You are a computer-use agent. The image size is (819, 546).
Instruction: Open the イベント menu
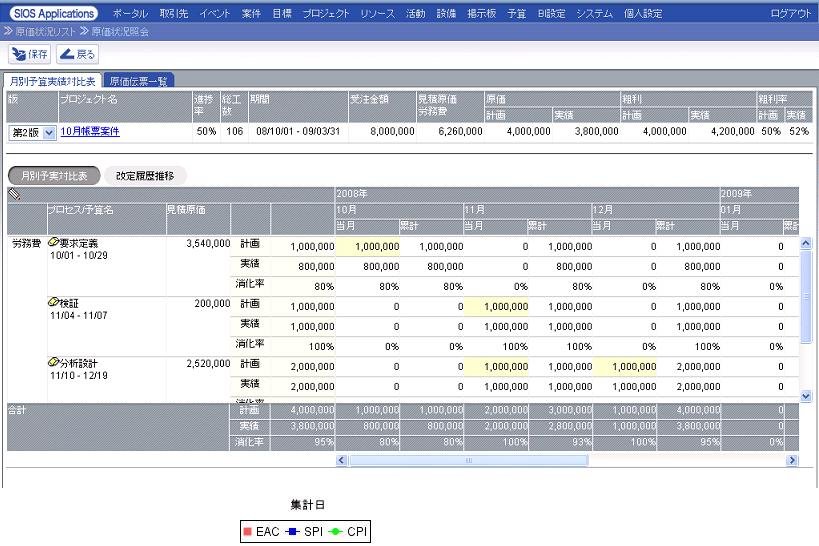point(215,14)
